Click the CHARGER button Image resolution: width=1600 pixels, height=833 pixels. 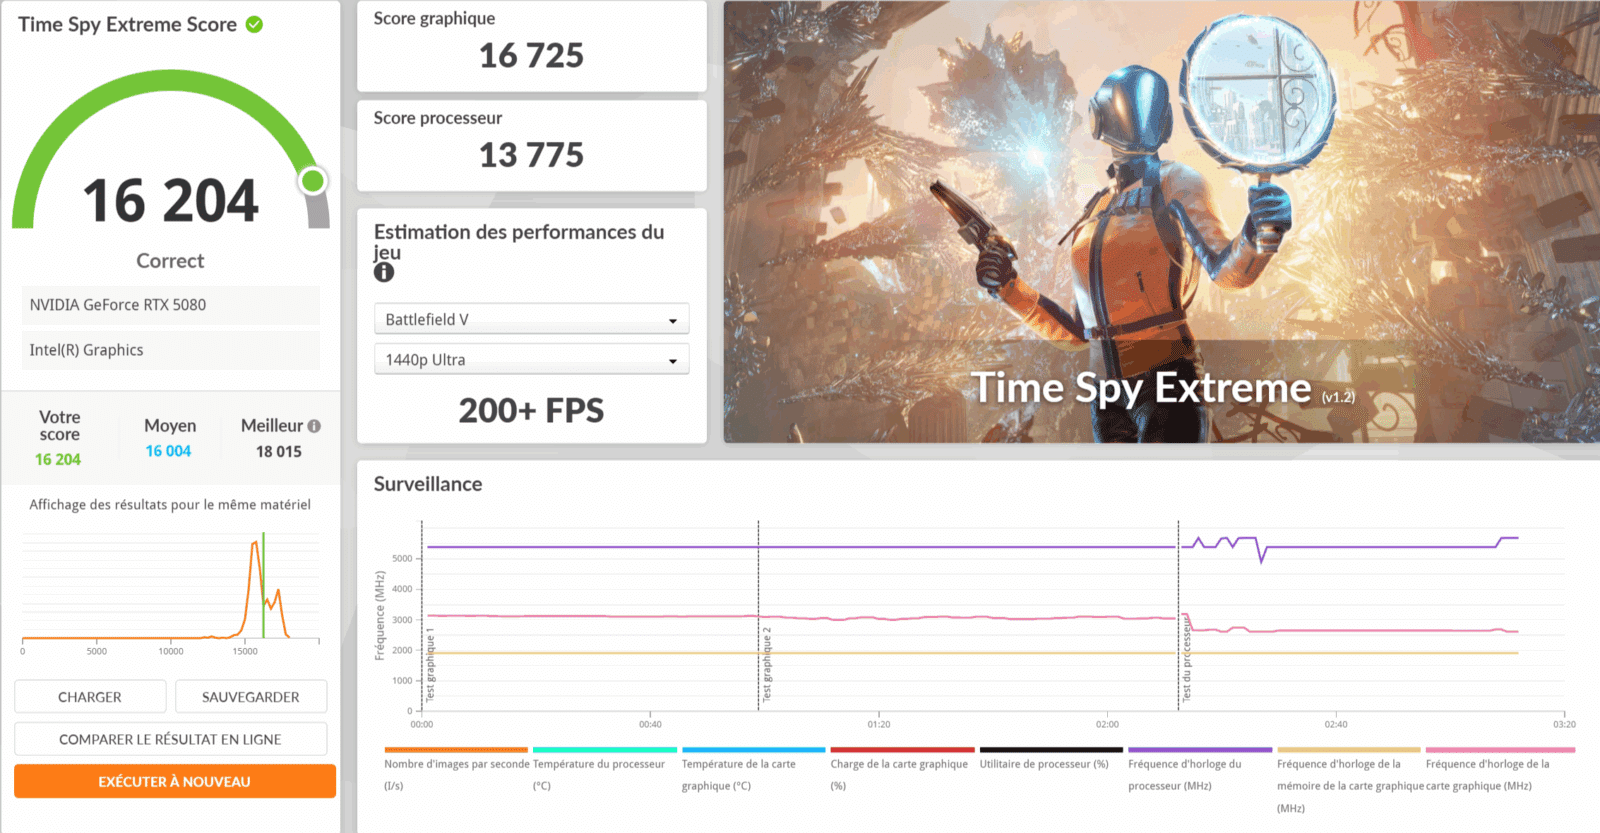click(90, 697)
